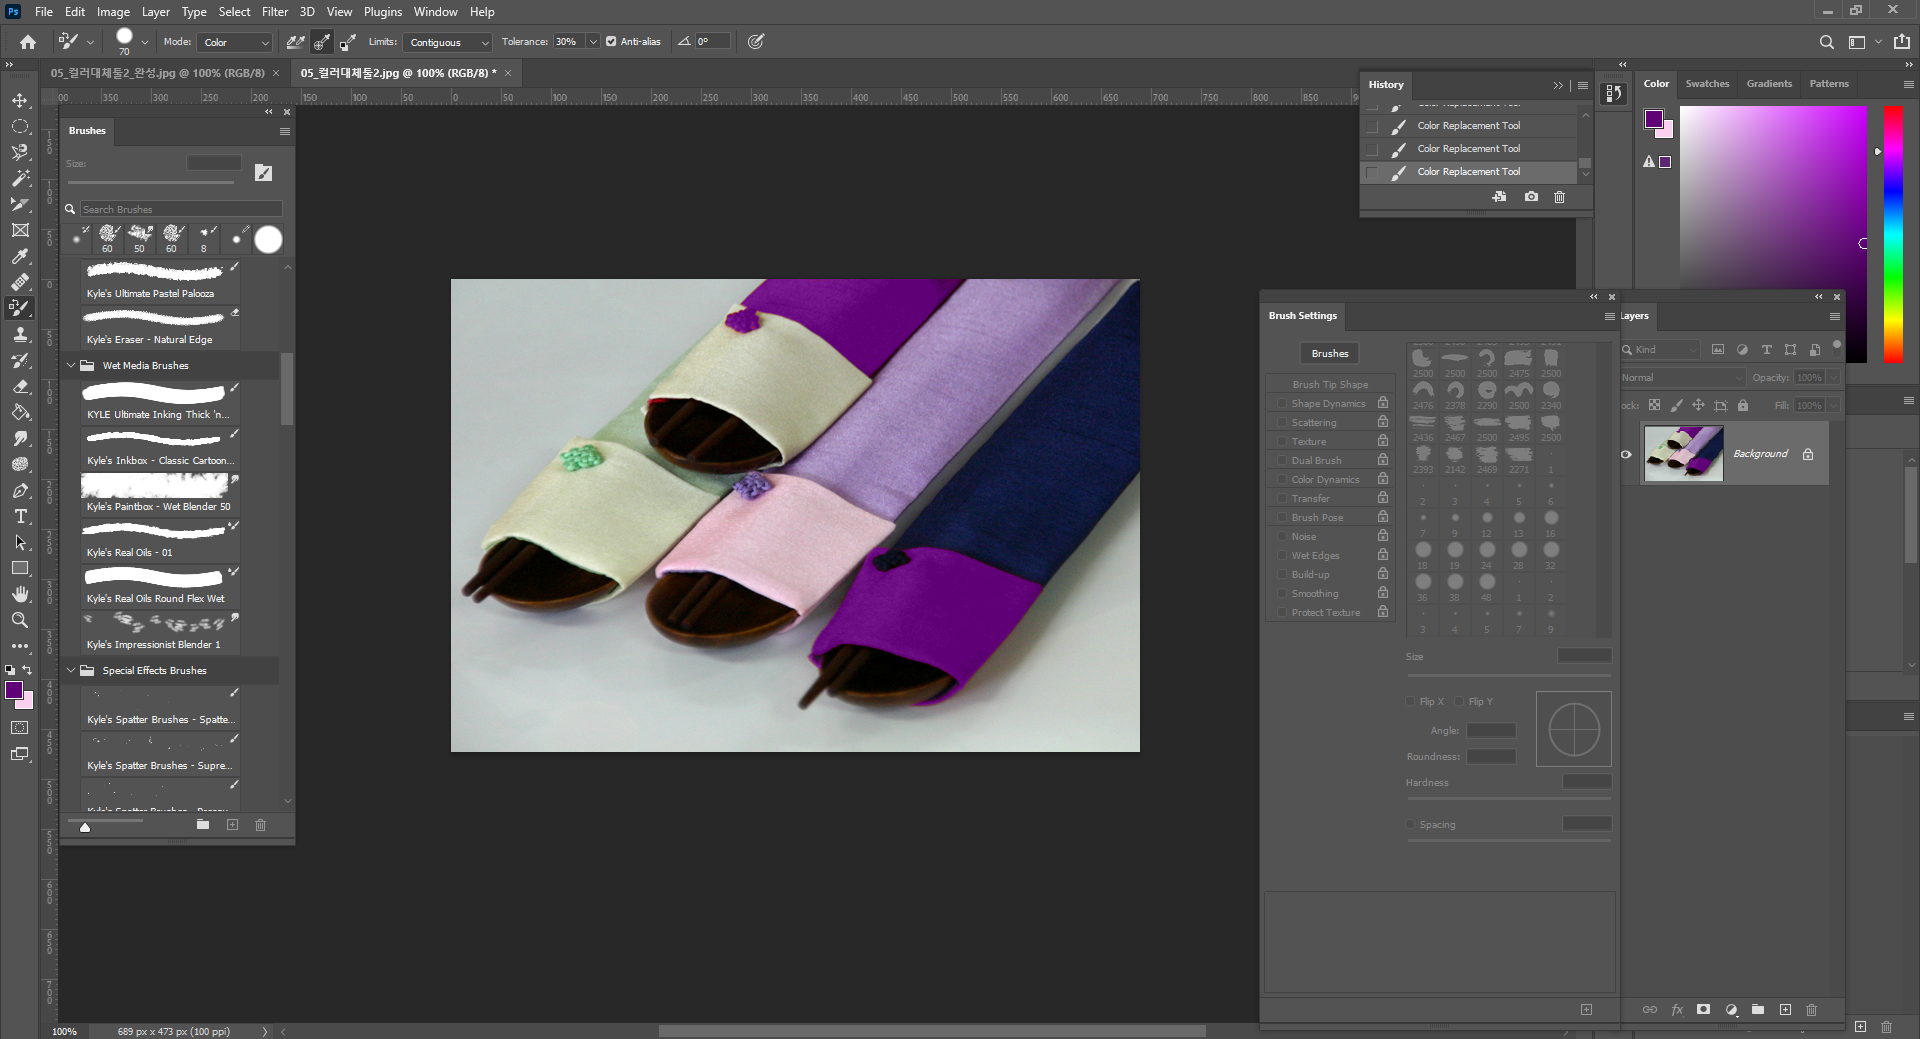Select the Type tool
1920x1039 pixels.
click(20, 516)
